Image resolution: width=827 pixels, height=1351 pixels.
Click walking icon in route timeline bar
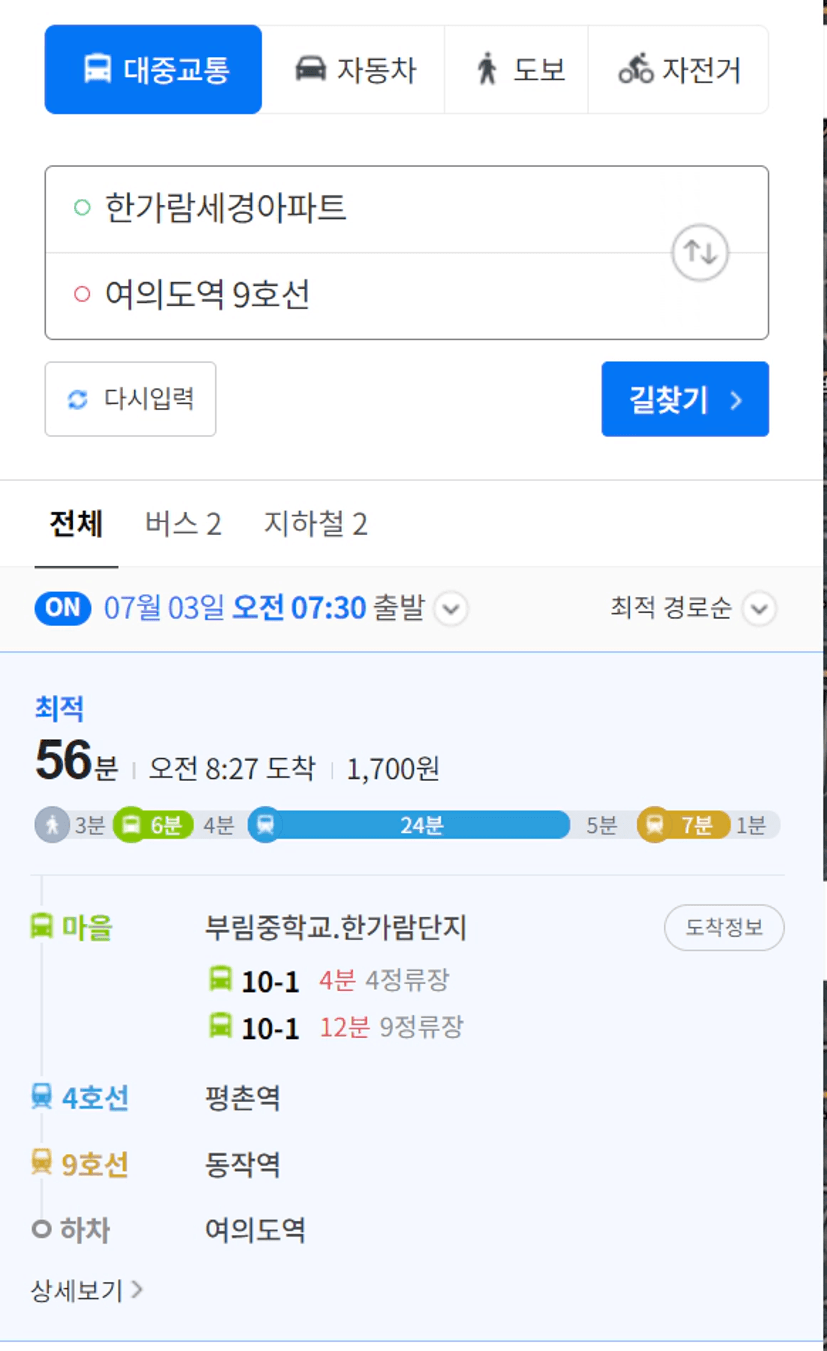point(52,825)
